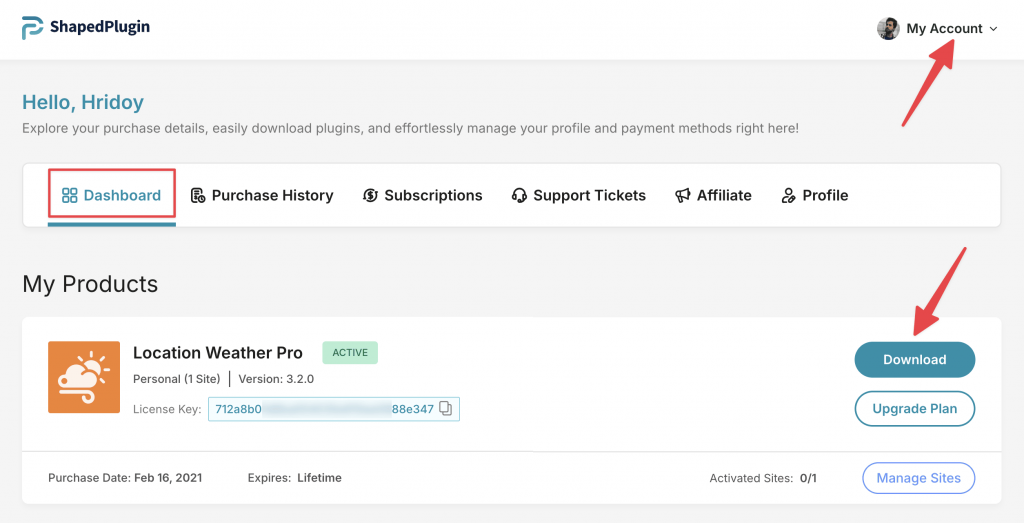Select the Dashboard tab
This screenshot has height=523, width=1024.
pyautogui.click(x=112, y=195)
